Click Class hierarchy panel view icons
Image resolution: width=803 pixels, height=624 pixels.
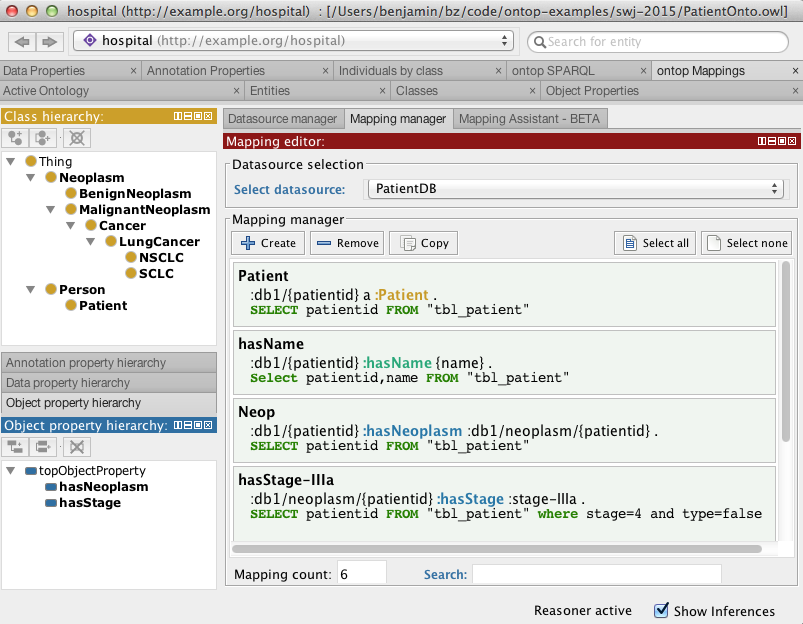[x=193, y=116]
